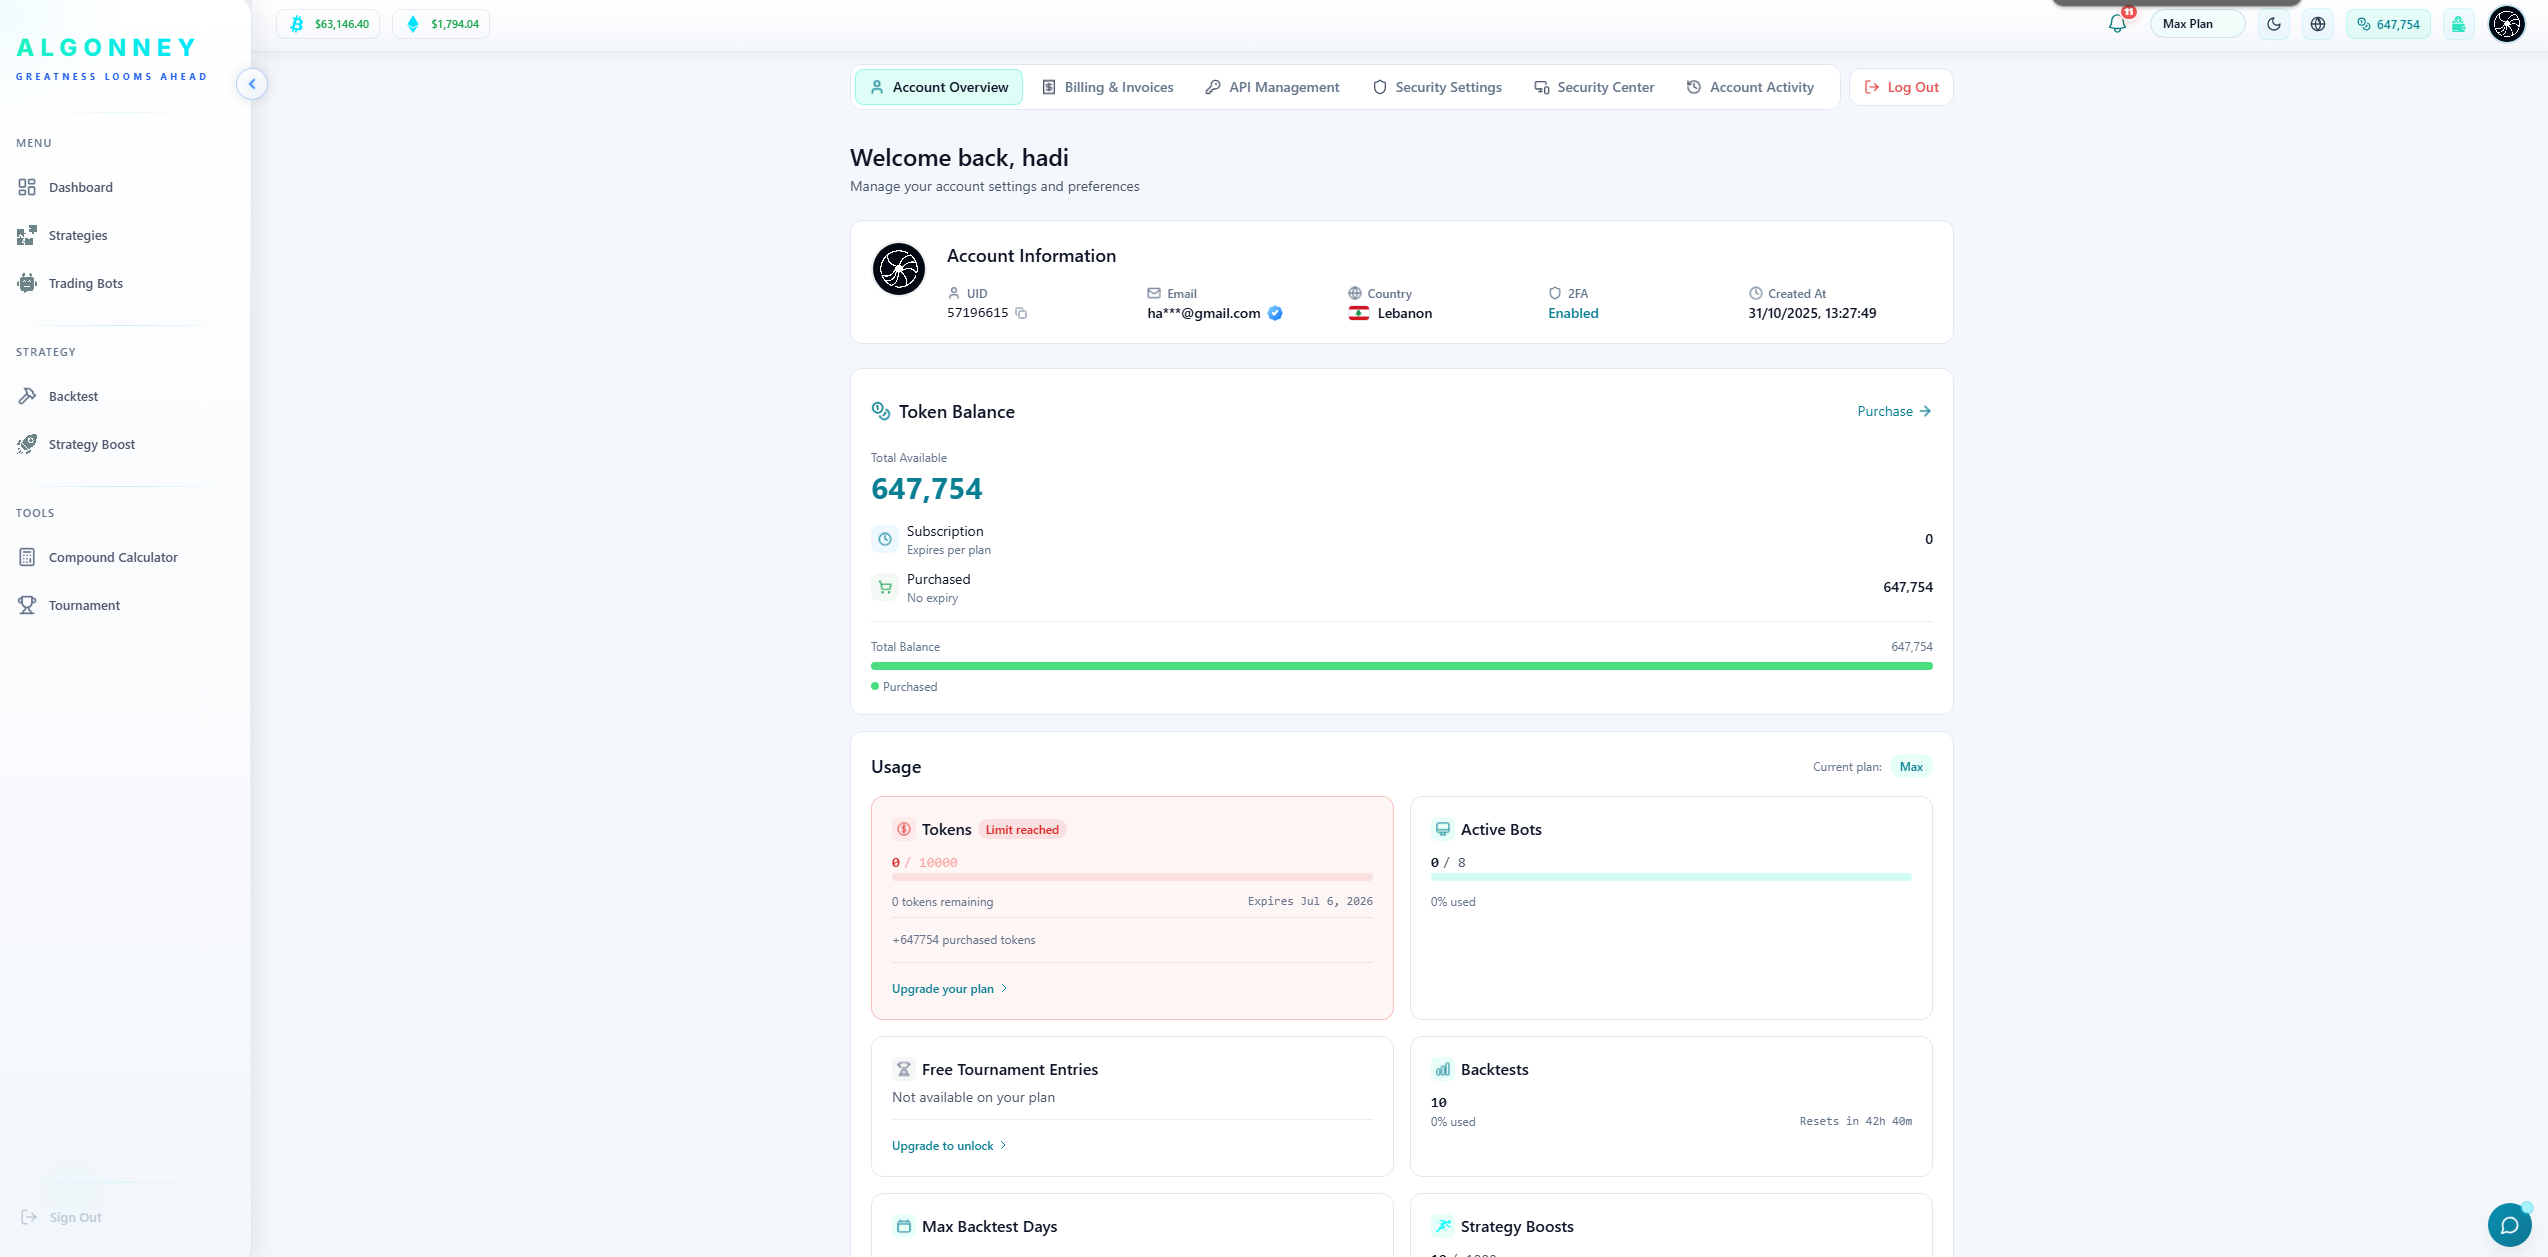
Task: Go to Dashboard in sidebar
Action: click(80, 187)
